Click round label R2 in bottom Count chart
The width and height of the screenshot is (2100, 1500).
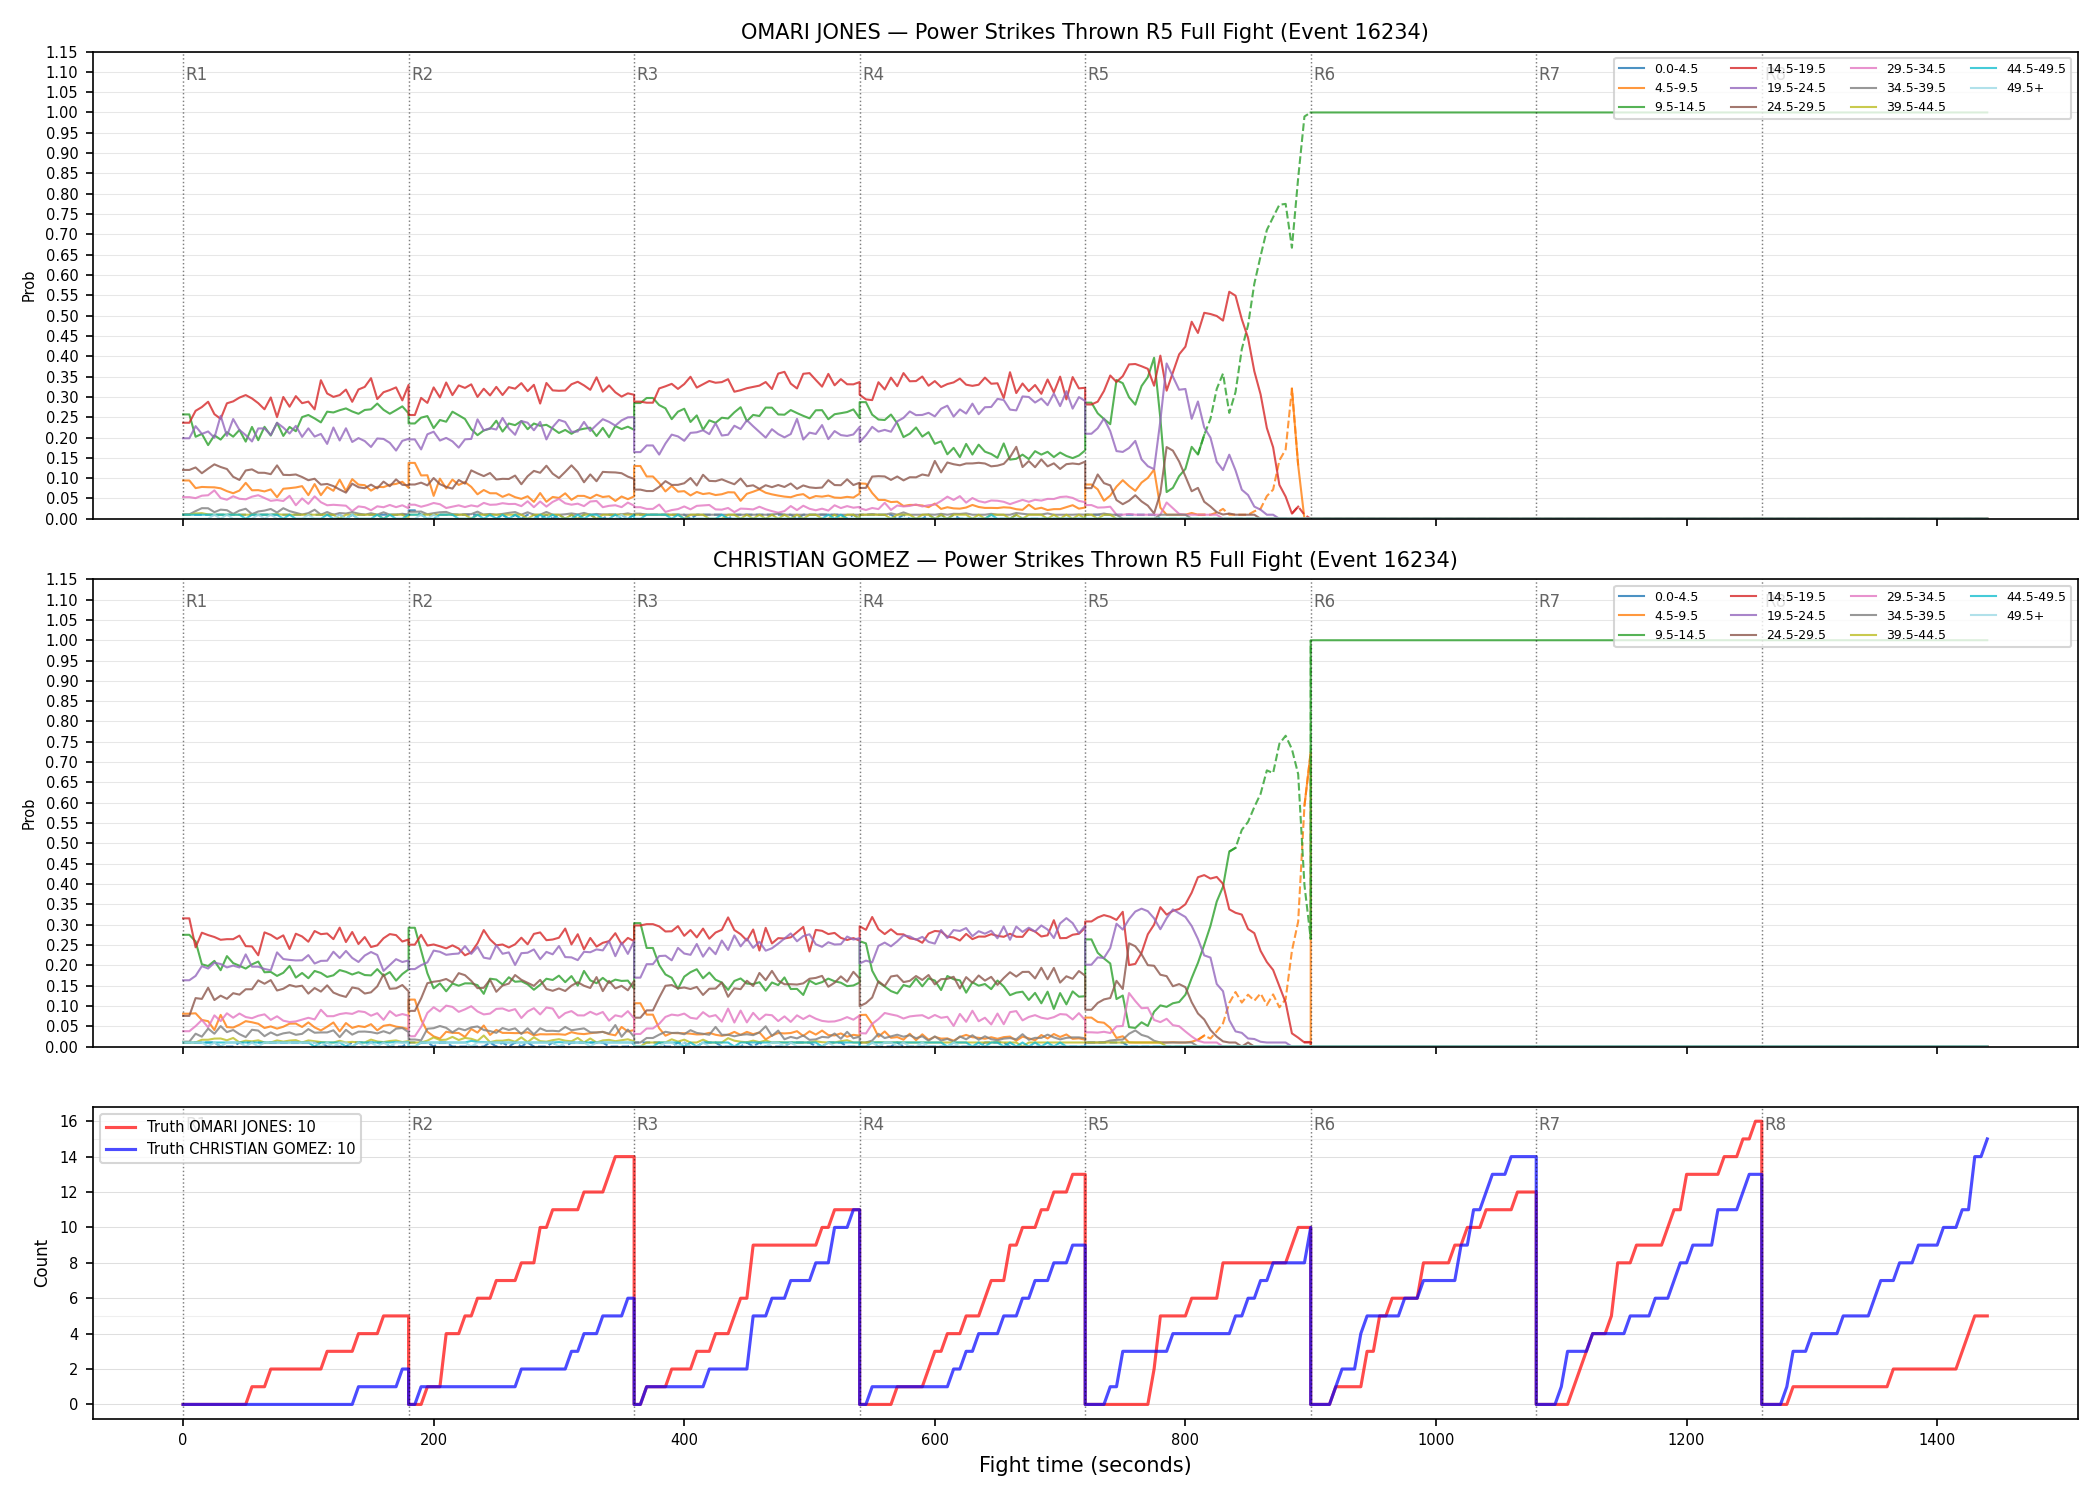(x=422, y=1124)
